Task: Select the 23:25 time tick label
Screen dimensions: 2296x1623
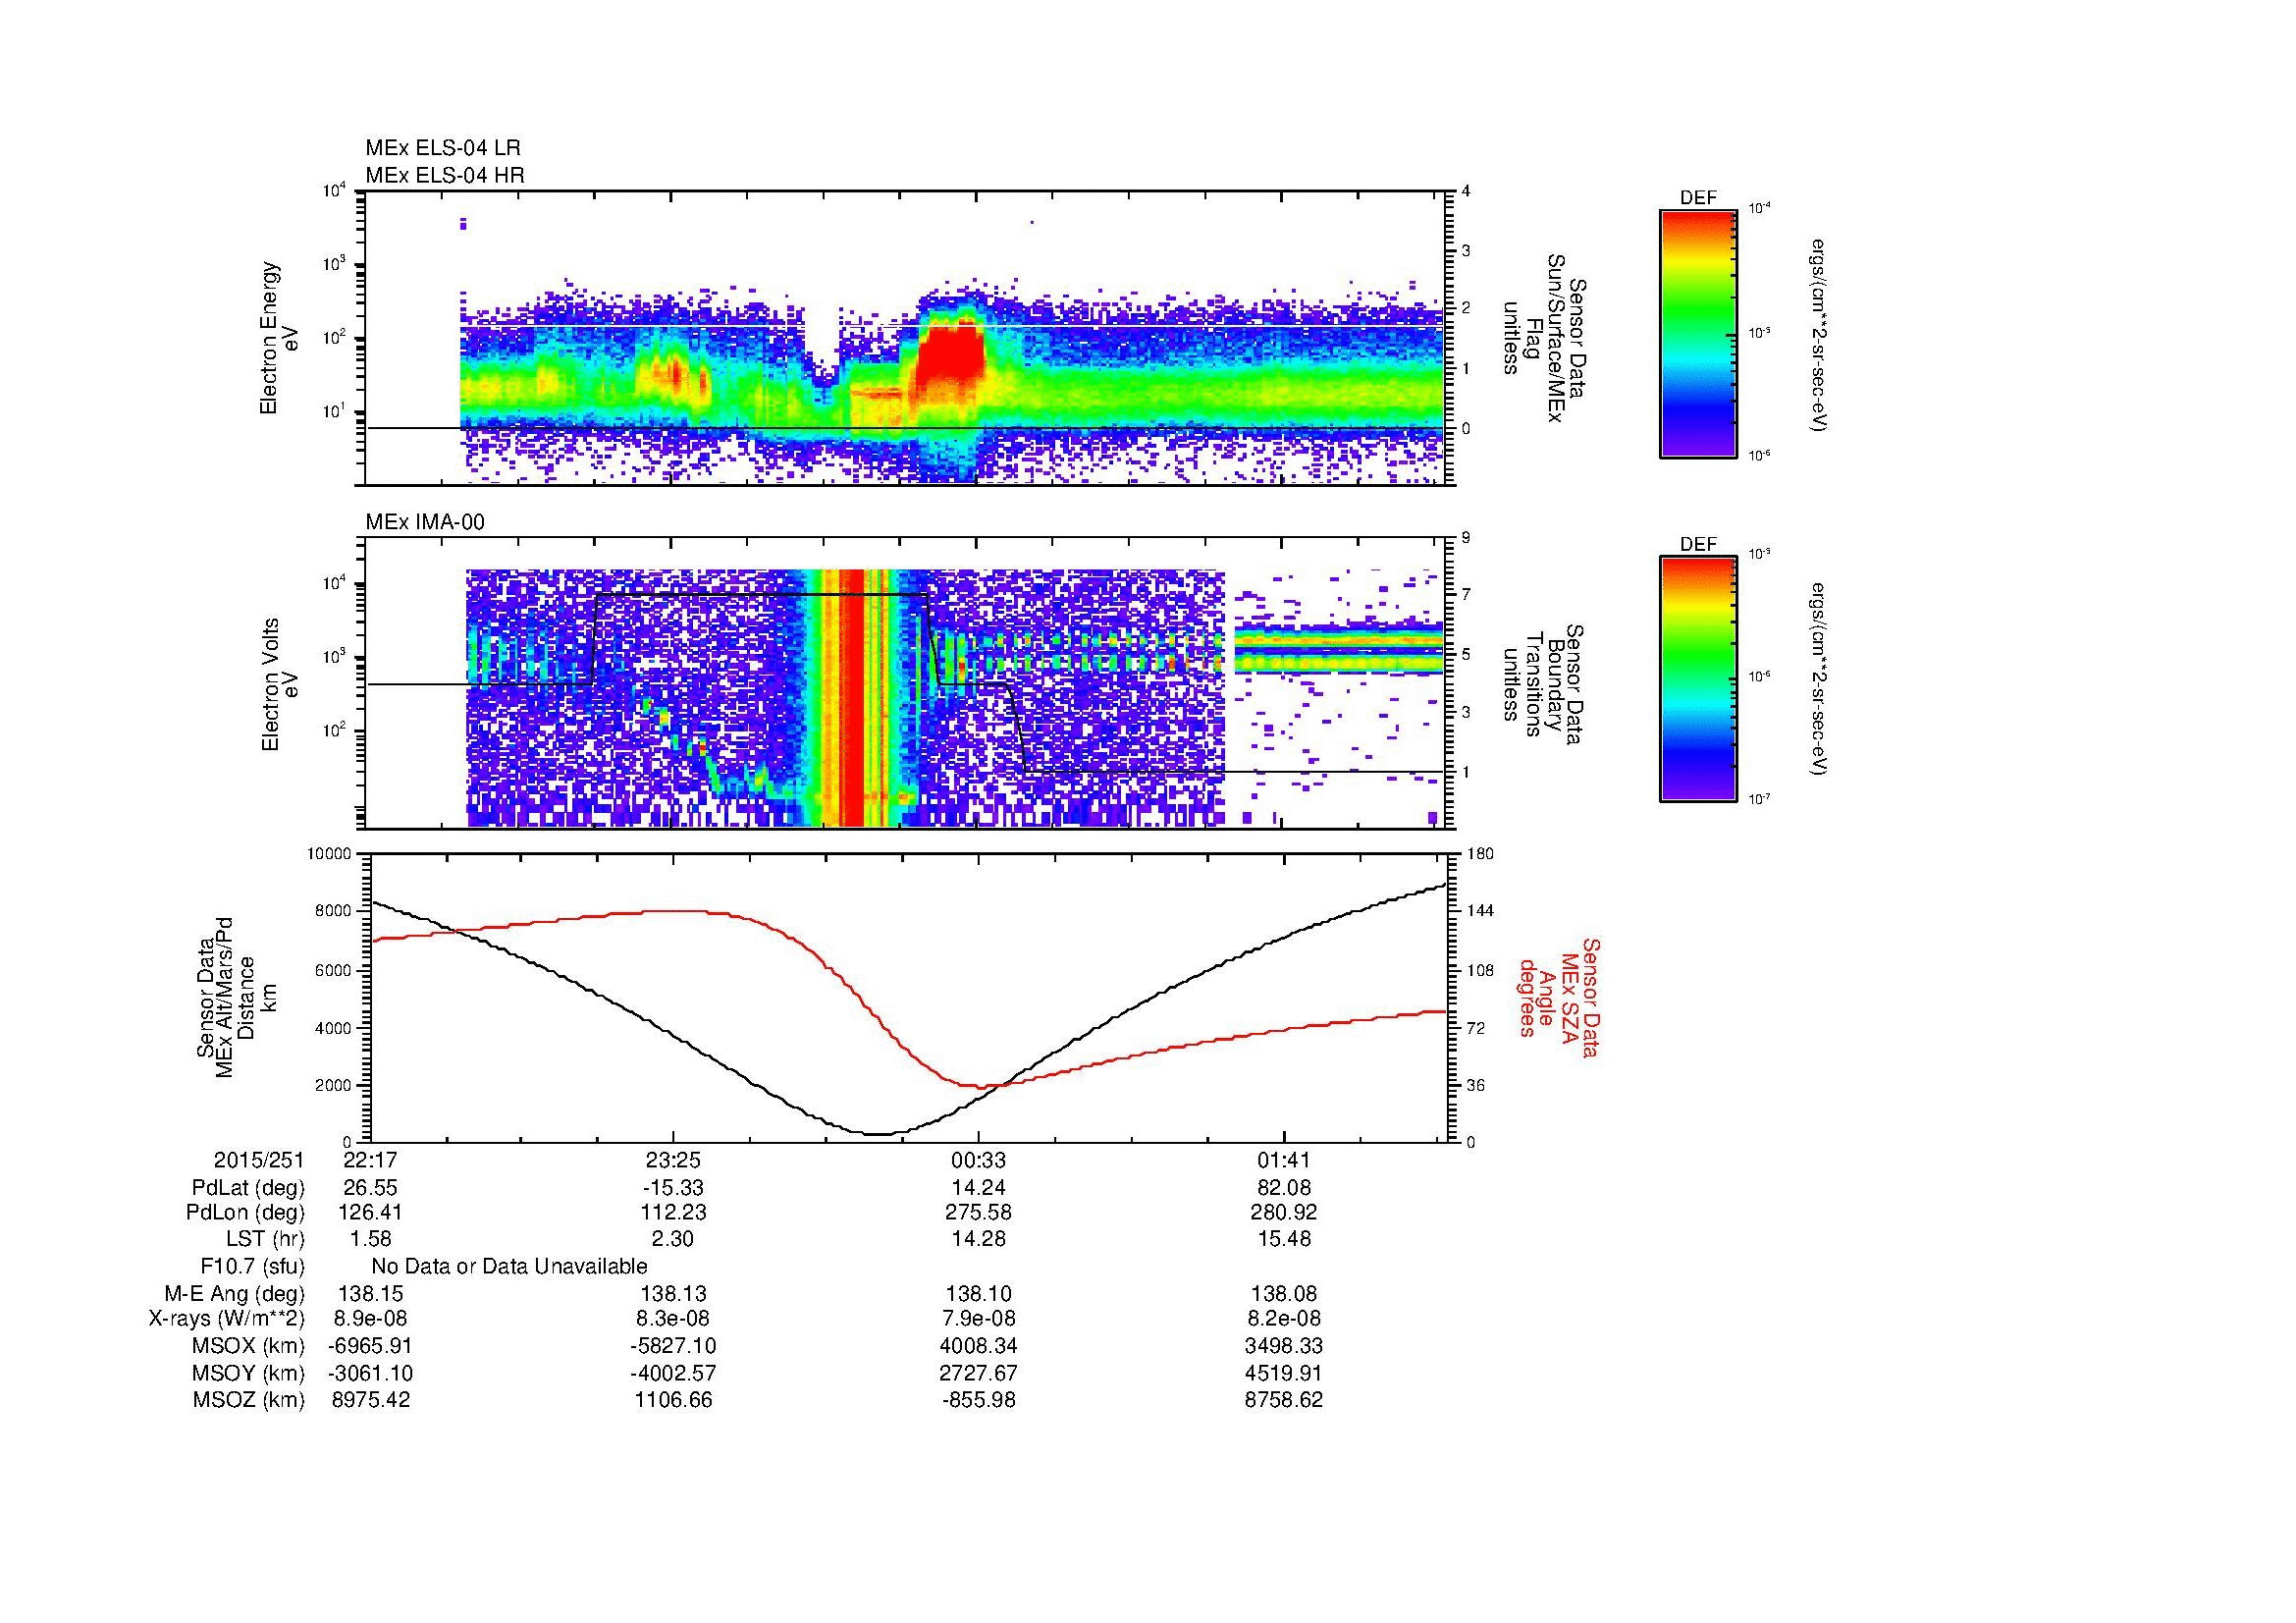Action: pos(673,1161)
